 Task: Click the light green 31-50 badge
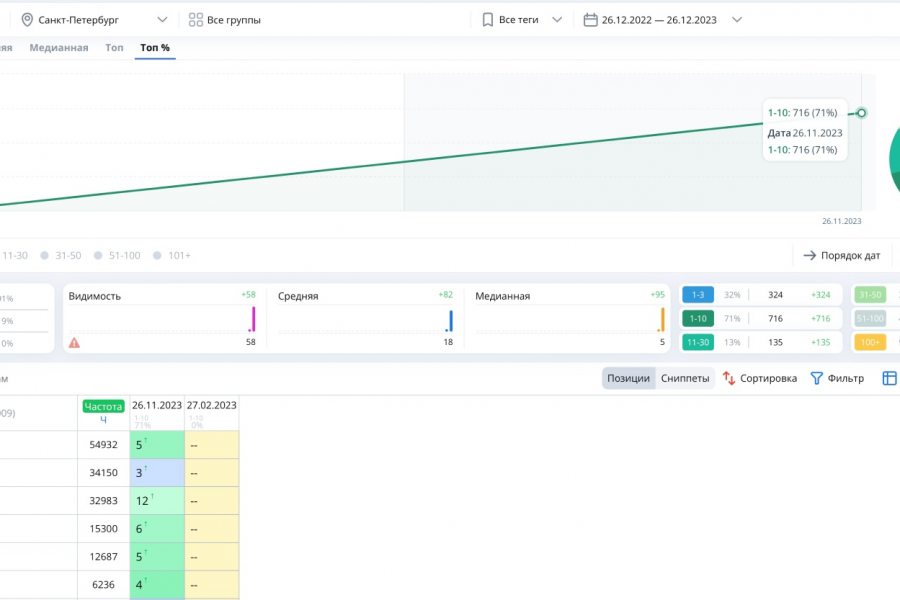[870, 295]
